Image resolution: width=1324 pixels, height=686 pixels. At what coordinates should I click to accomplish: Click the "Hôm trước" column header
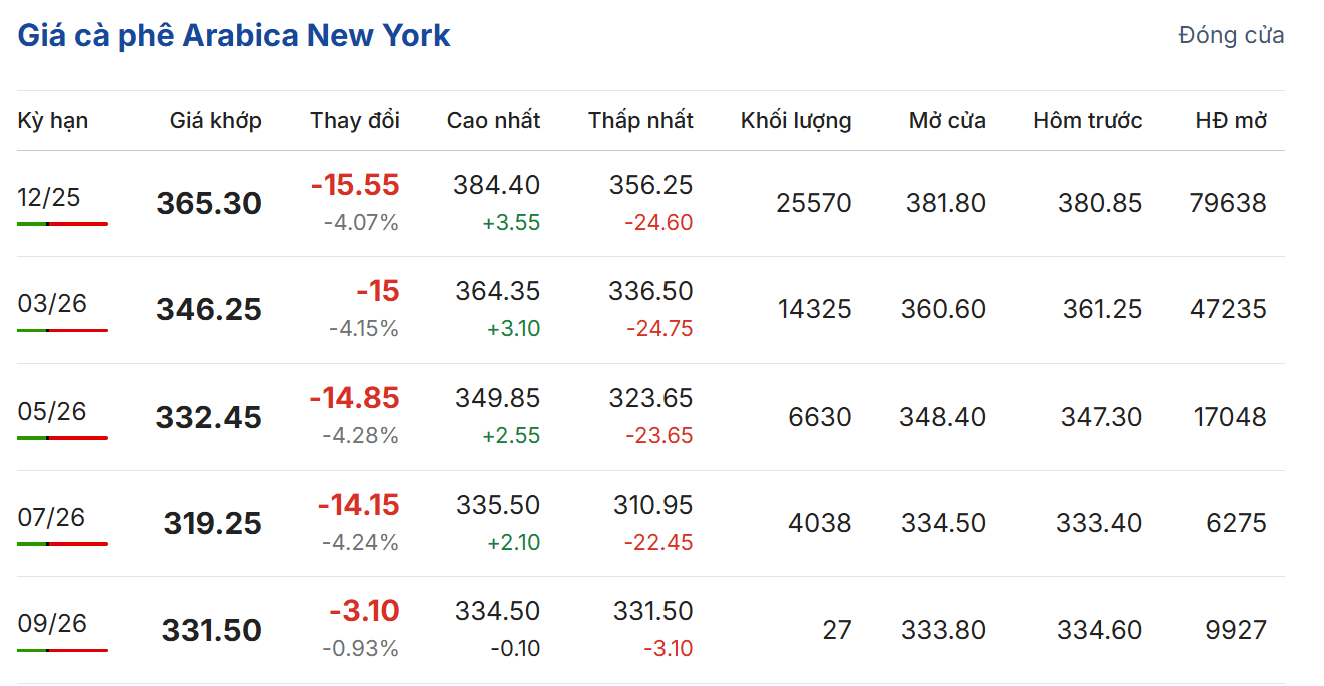click(1087, 121)
